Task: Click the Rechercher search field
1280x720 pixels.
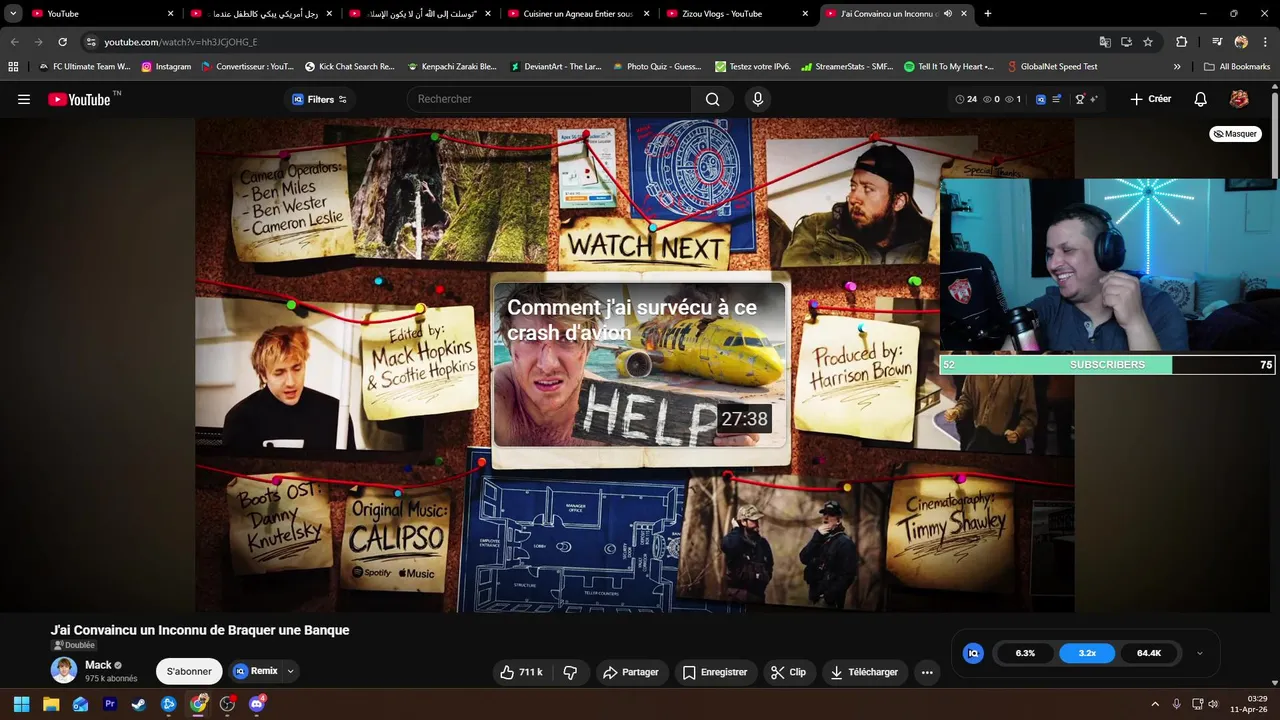Action: (549, 99)
